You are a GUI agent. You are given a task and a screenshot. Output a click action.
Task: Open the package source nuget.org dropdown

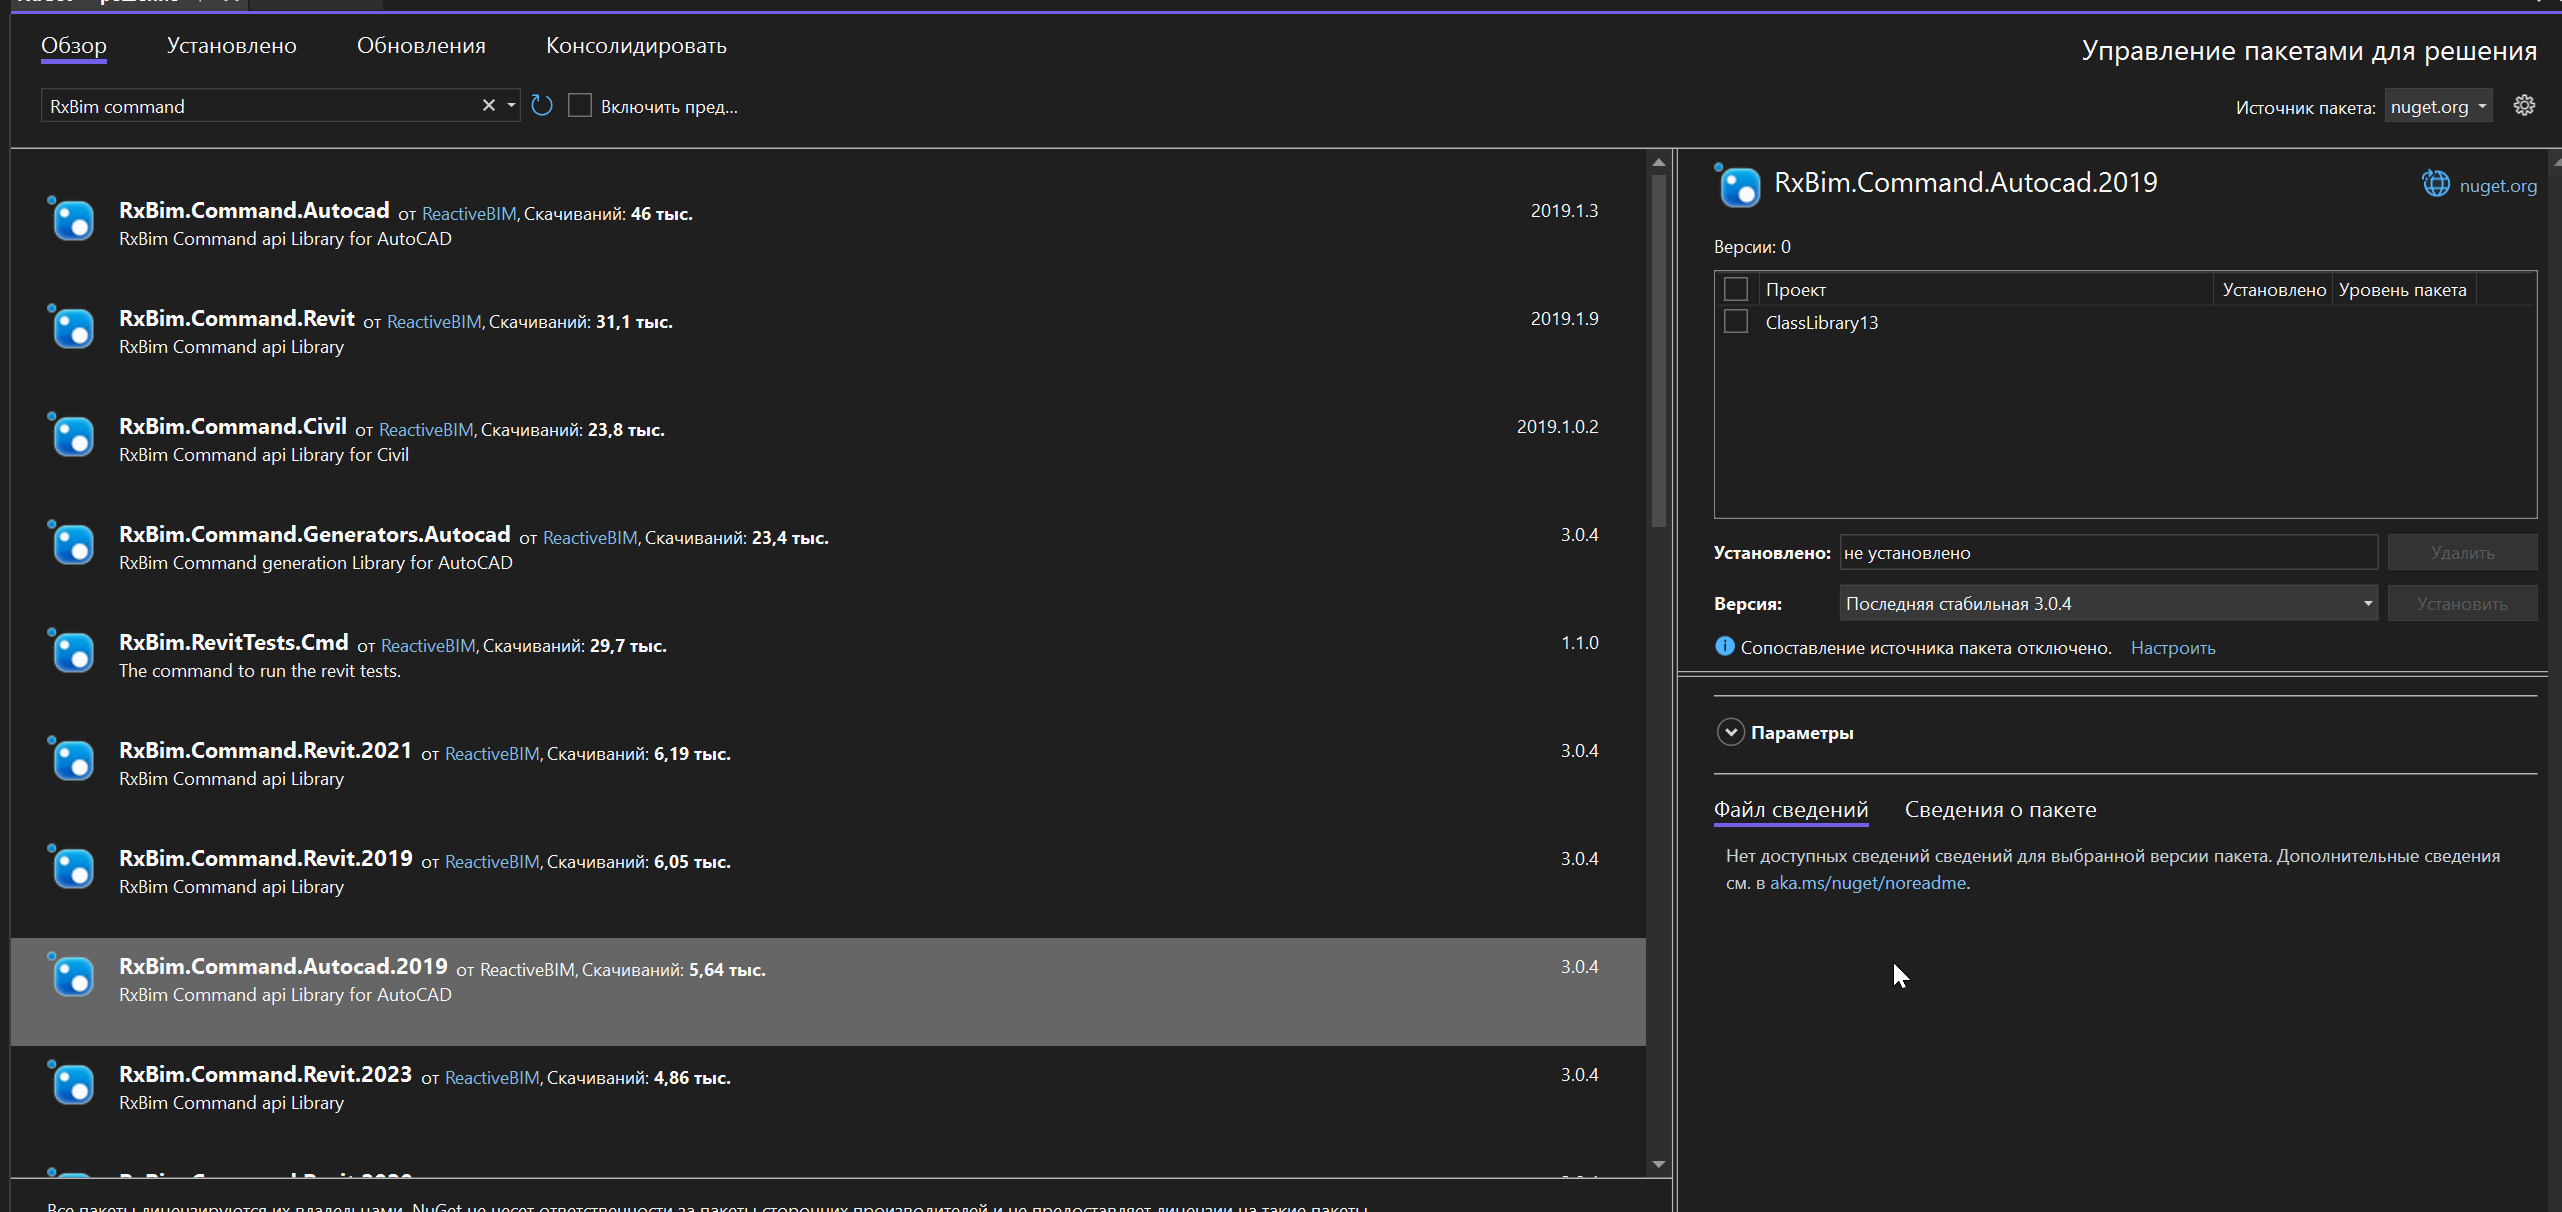click(2437, 107)
